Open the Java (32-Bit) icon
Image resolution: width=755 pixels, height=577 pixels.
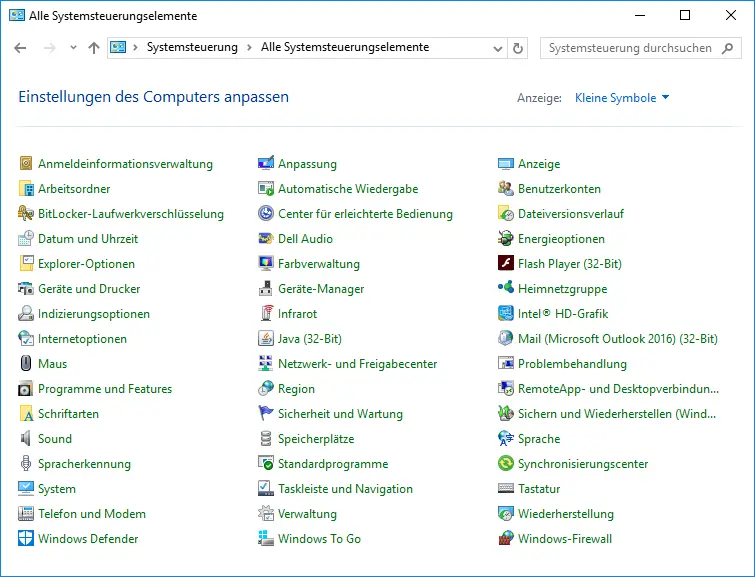tap(266, 339)
